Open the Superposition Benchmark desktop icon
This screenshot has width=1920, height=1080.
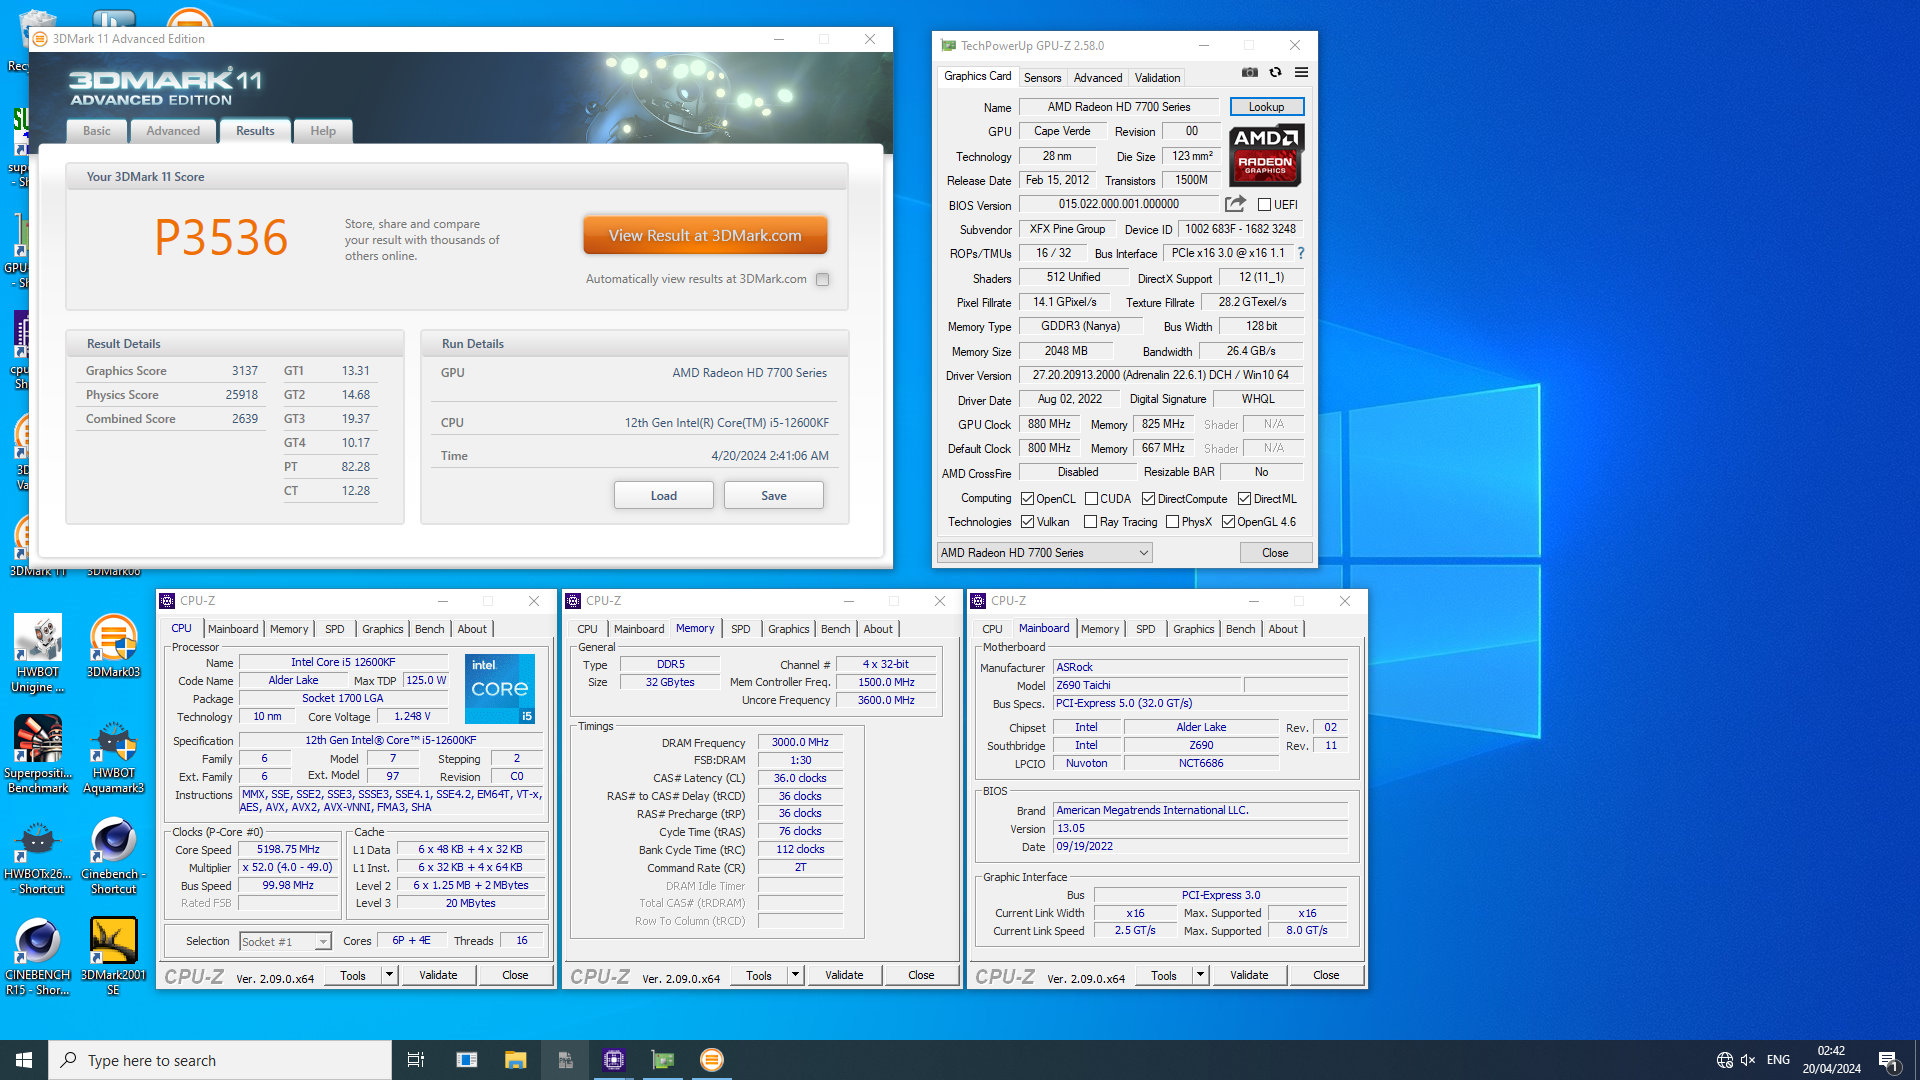[38, 755]
